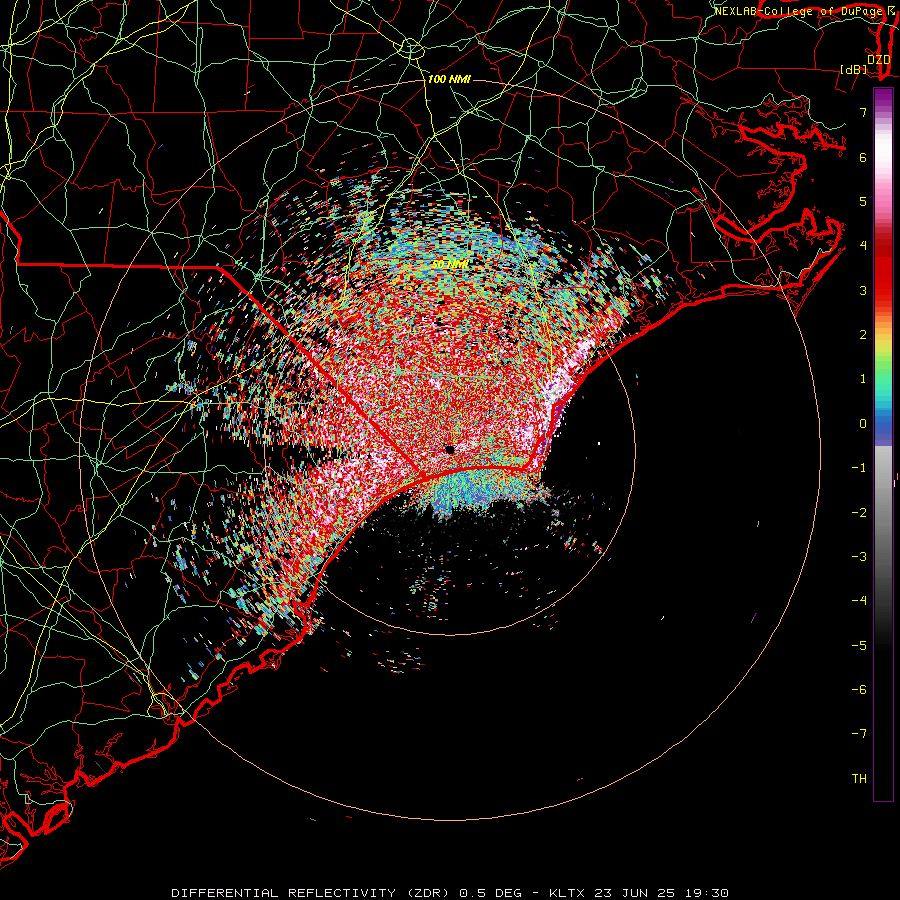This screenshot has height=900, width=900.
Task: Click the ZDR color scale bar
Action: click(x=883, y=444)
